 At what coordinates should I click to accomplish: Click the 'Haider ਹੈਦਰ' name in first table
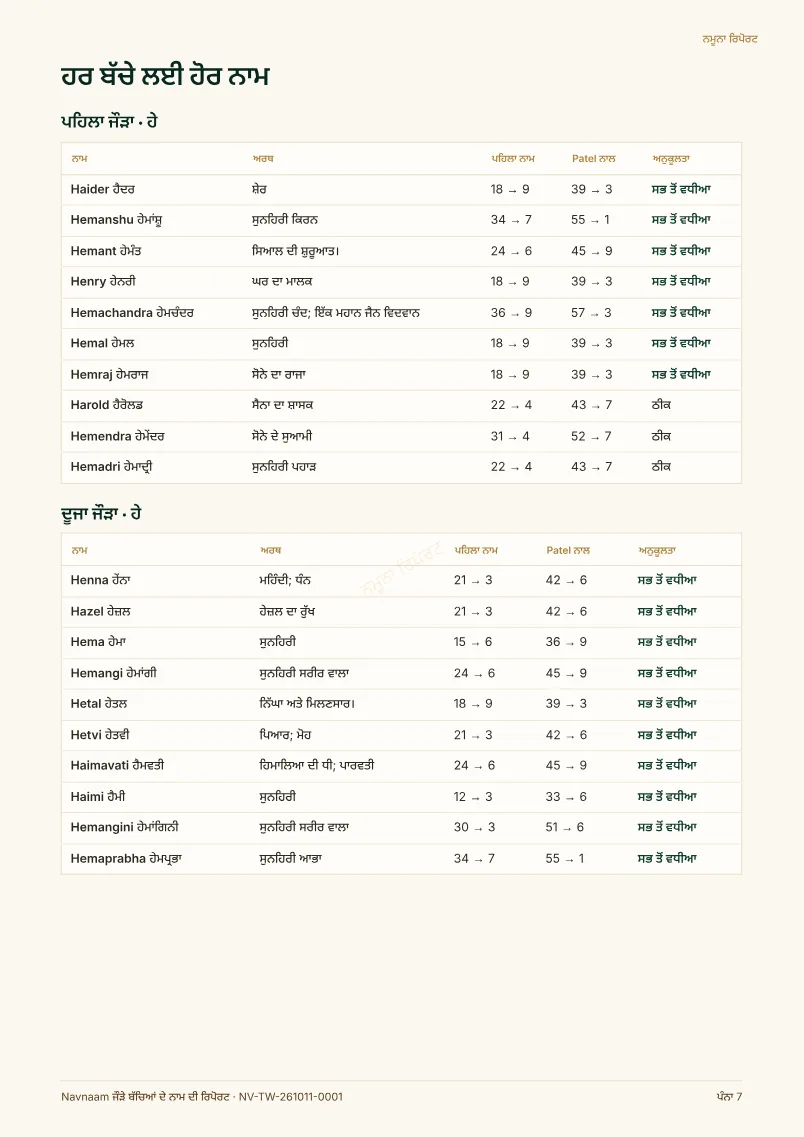pos(102,189)
